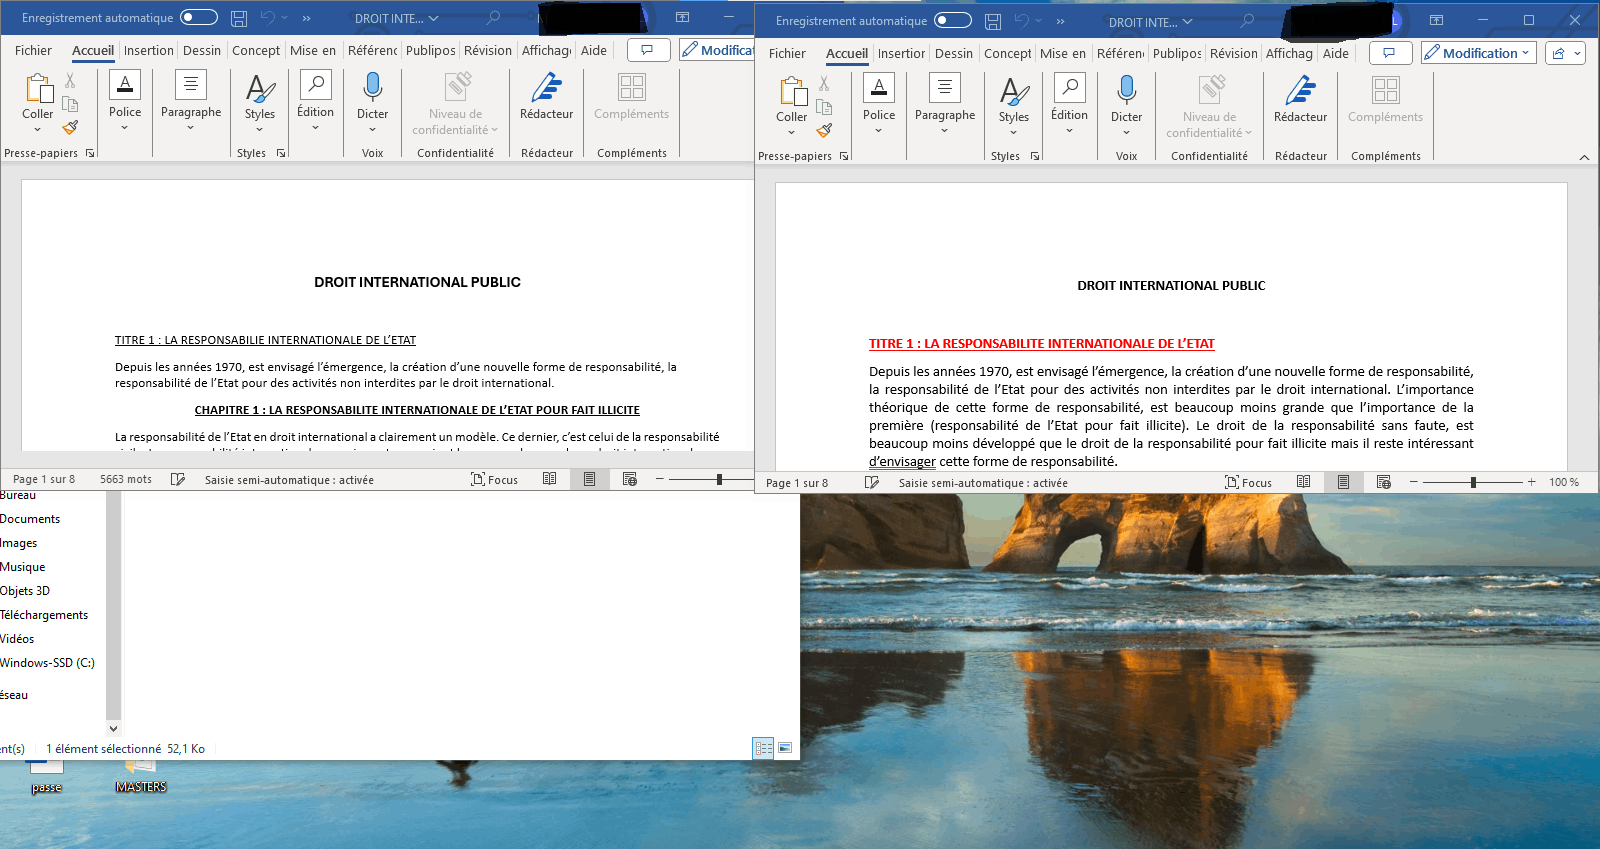Click Rédacteur editor icon in right Word window
Viewport: 1600px width, 849px height.
(x=1301, y=91)
